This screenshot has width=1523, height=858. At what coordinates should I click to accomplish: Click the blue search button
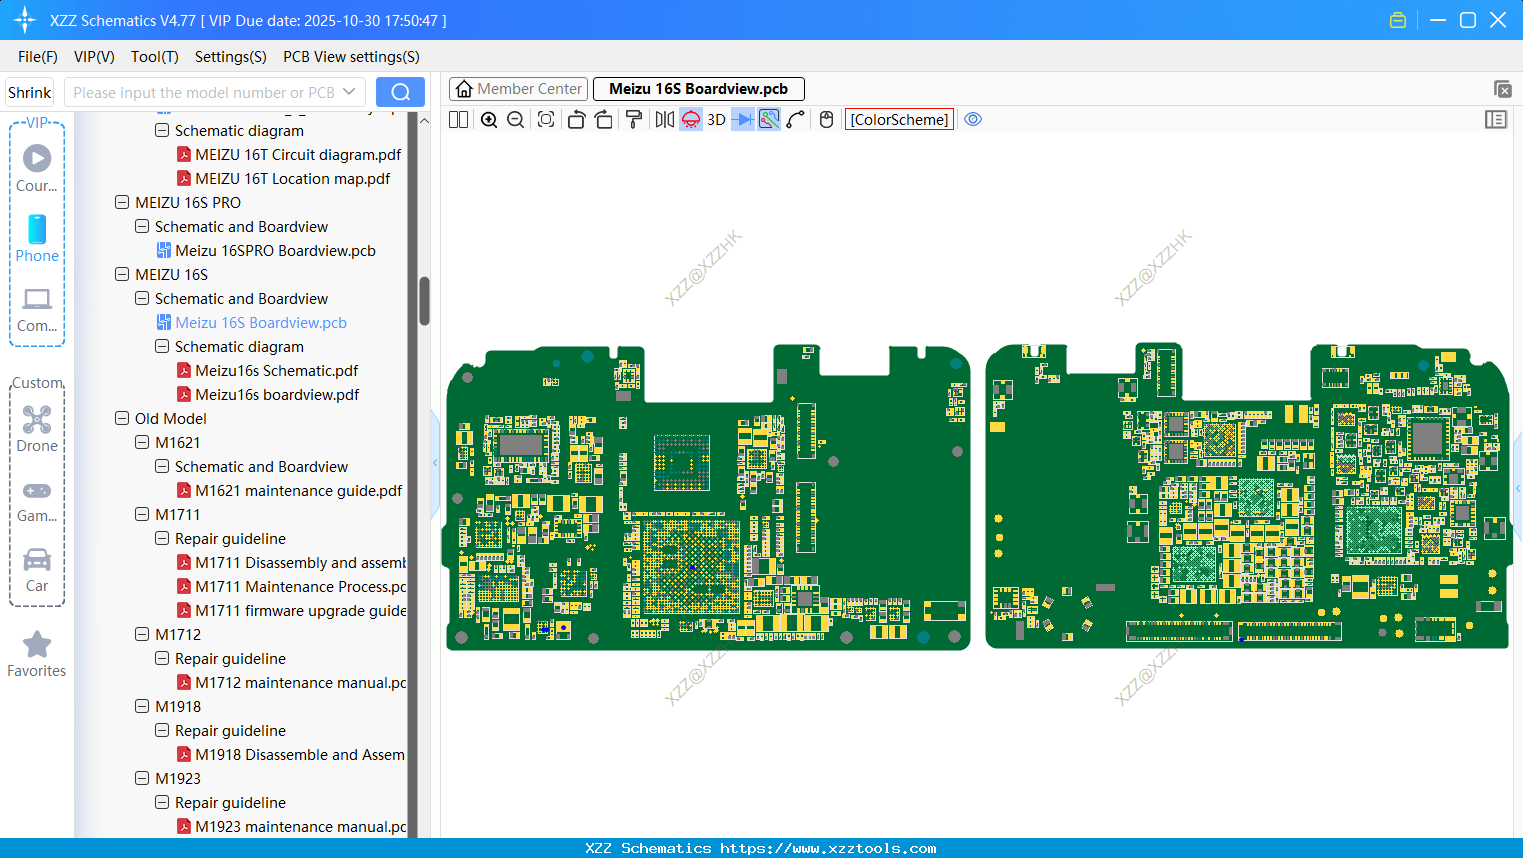click(400, 92)
